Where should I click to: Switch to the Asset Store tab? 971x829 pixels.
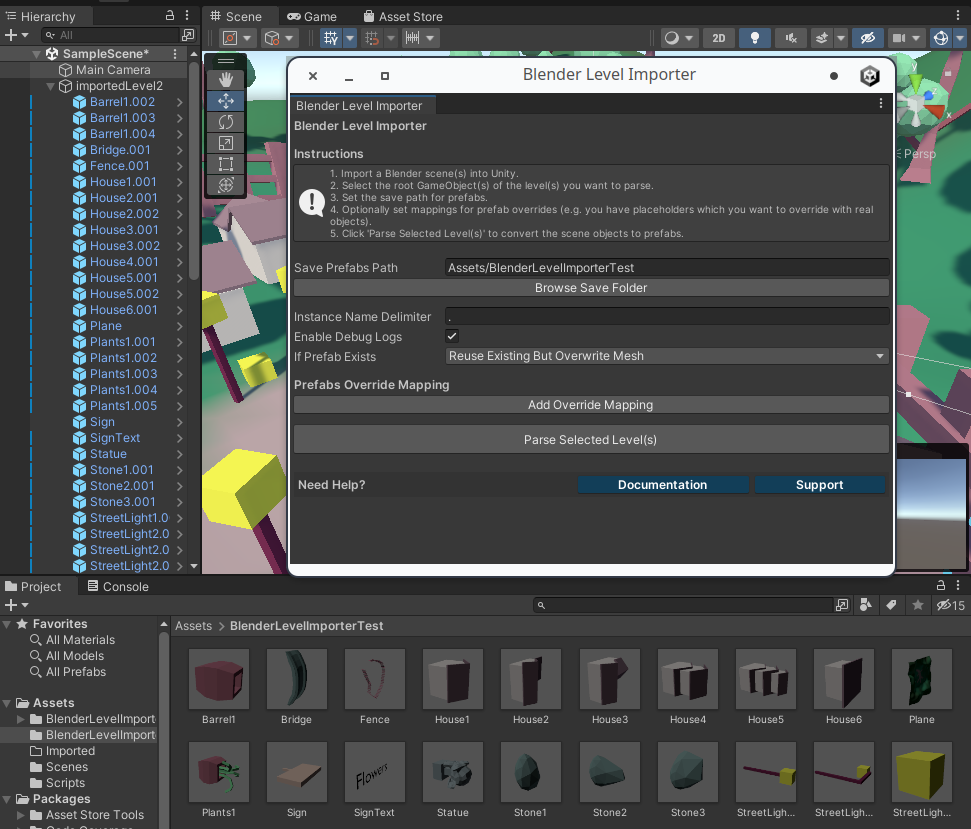[403, 17]
